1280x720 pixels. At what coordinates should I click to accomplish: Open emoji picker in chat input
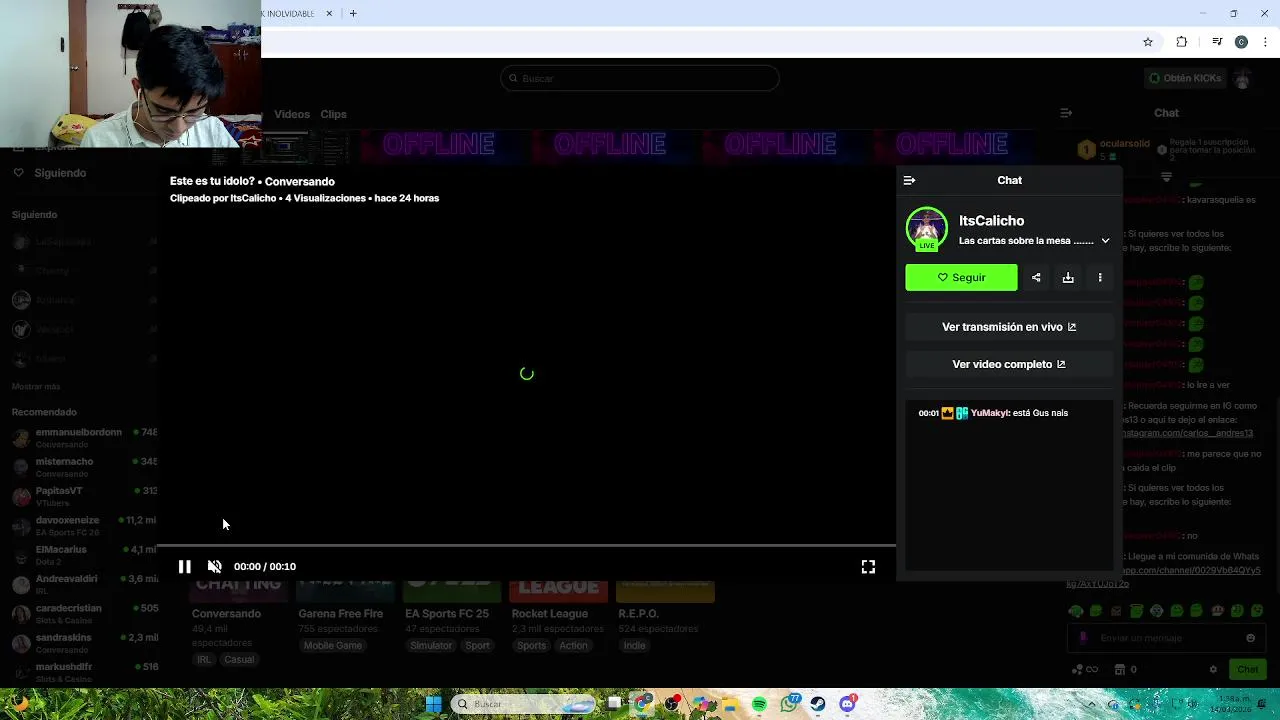tap(1250, 638)
